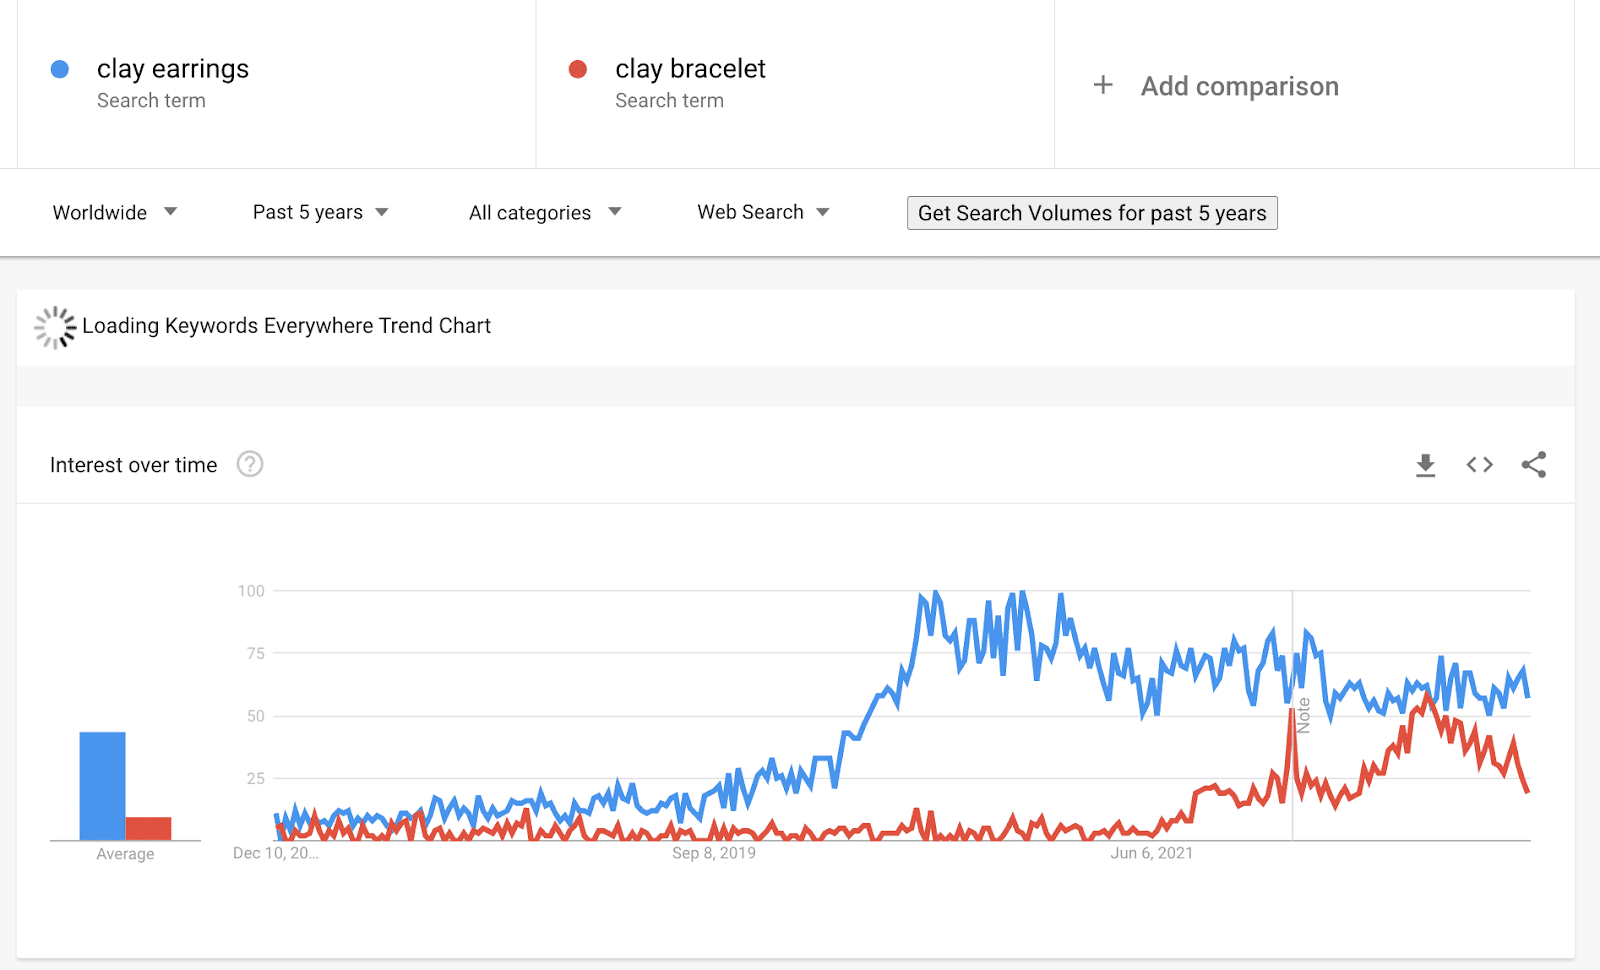Click the Add comparison text

[1239, 86]
